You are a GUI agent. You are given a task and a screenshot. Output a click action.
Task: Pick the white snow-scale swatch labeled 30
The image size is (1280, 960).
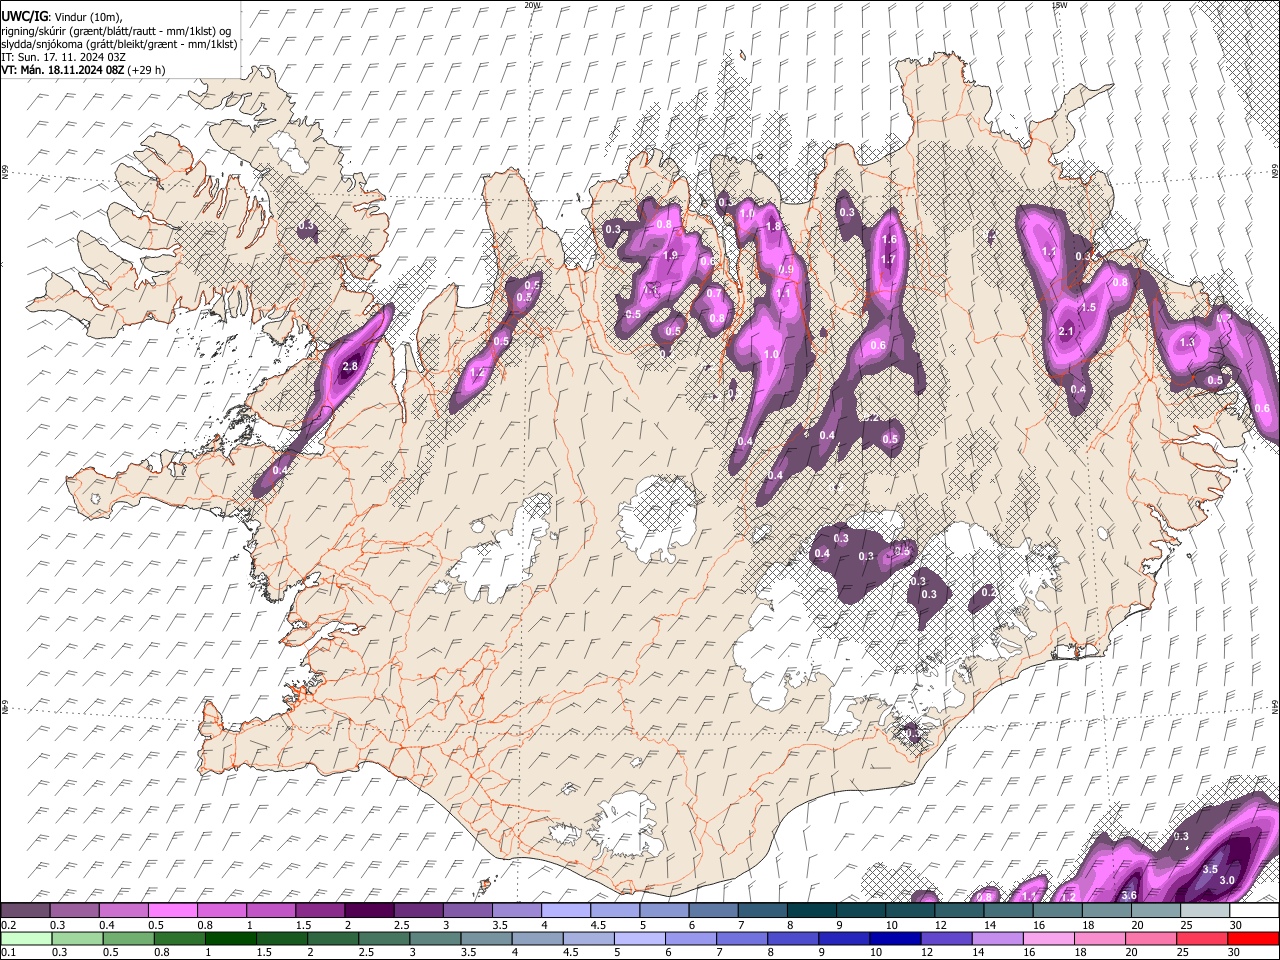coord(1255,910)
